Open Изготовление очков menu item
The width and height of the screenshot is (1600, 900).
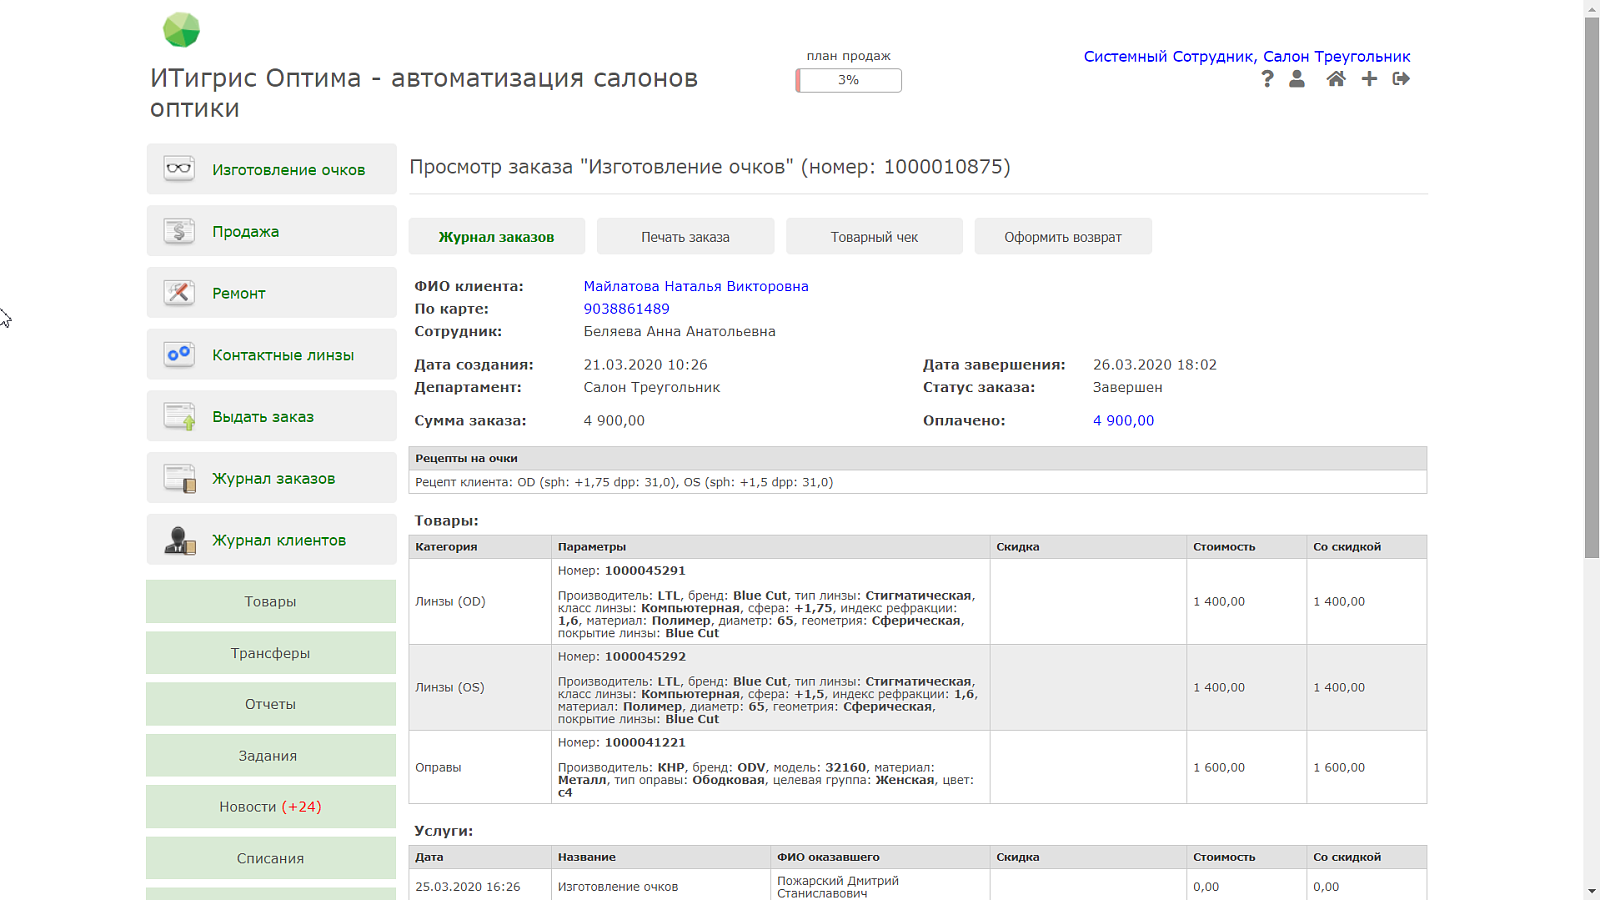[272, 169]
